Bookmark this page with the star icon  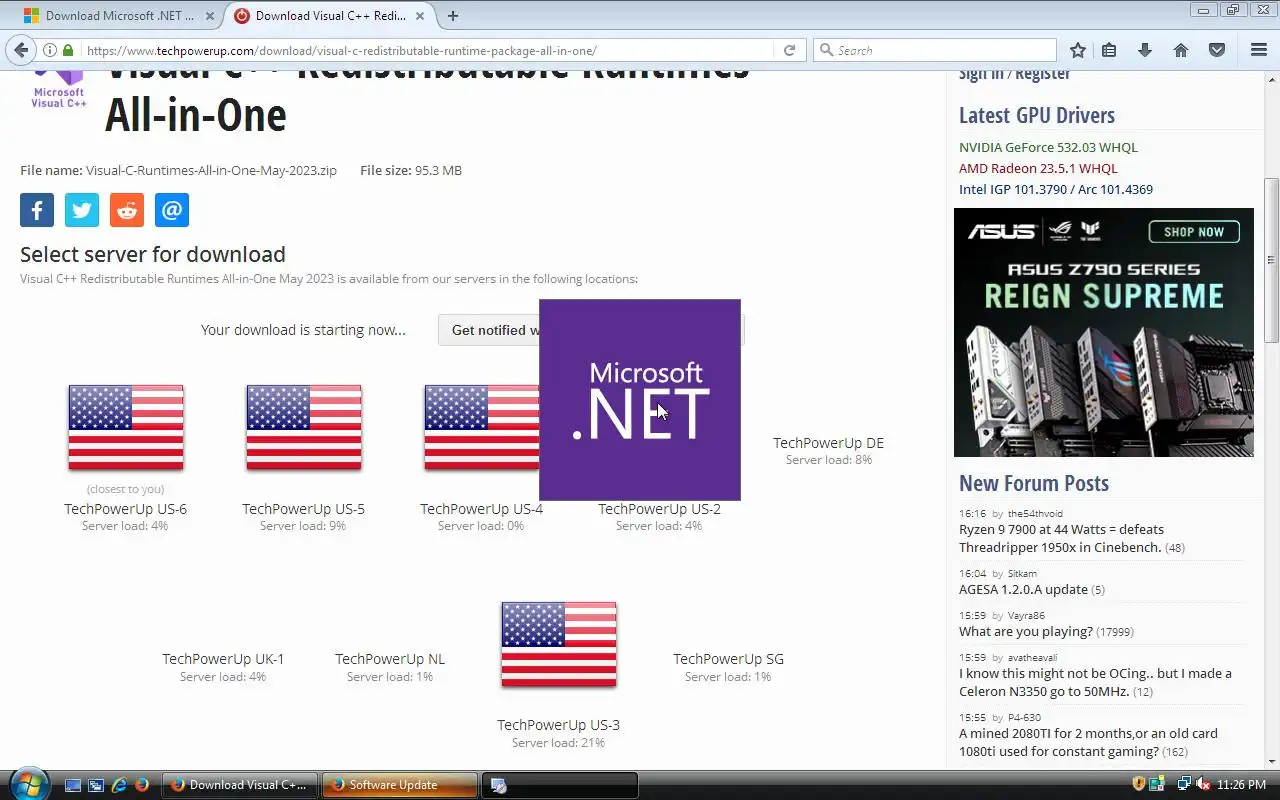(x=1077, y=50)
